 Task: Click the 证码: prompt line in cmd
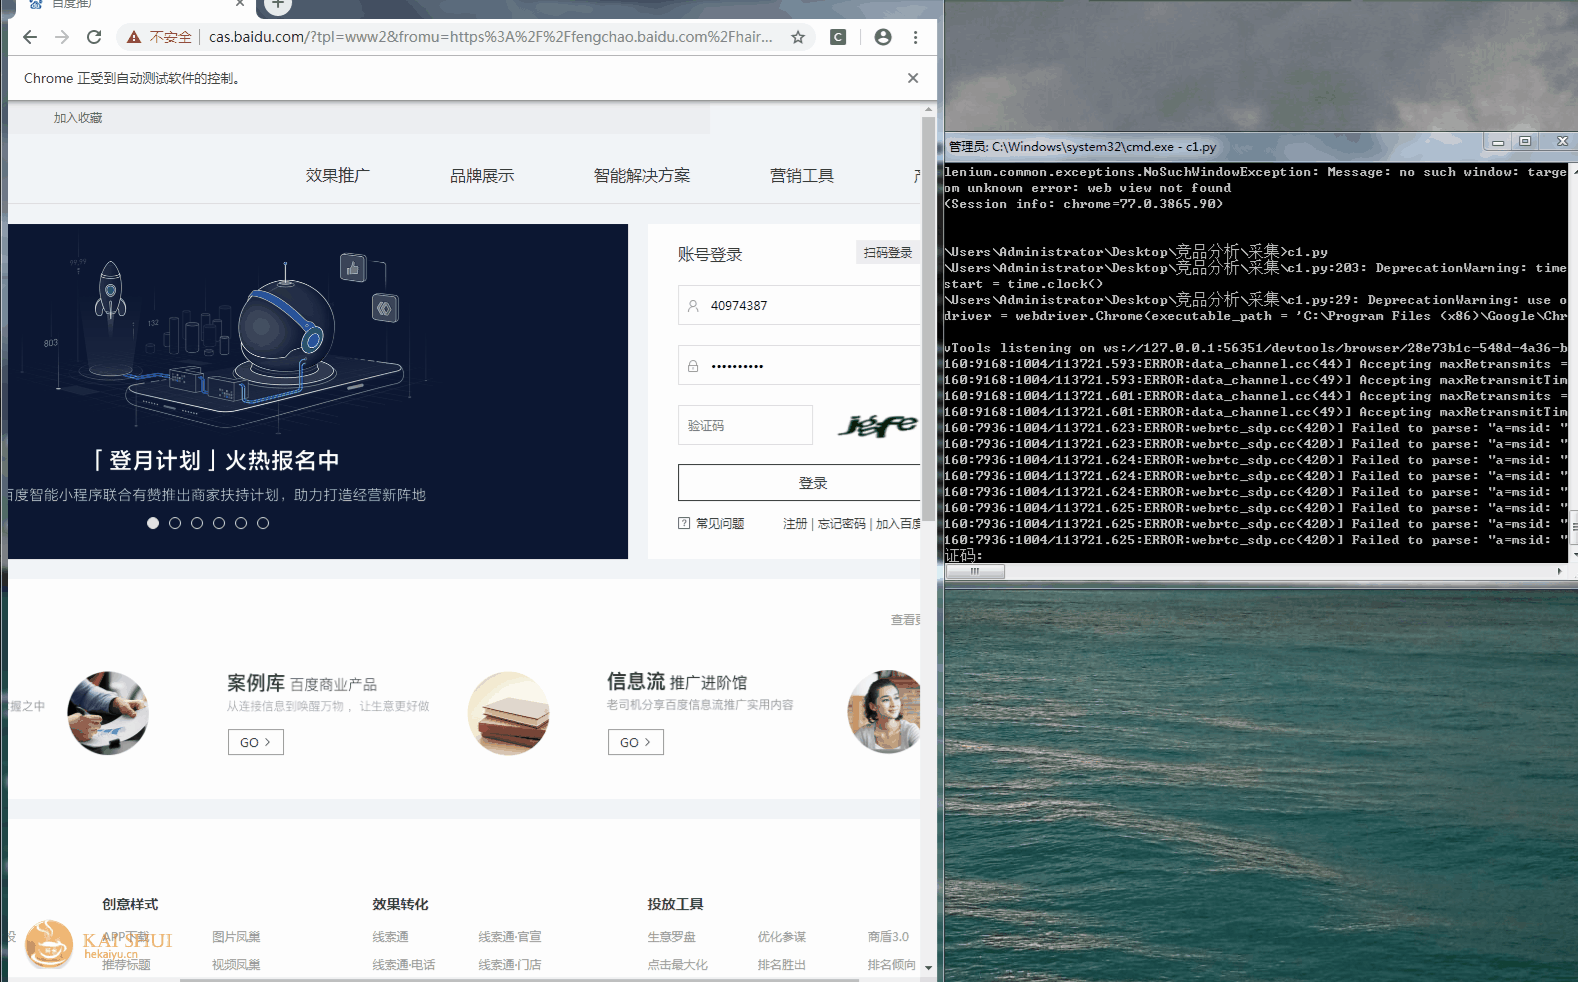[964, 556]
